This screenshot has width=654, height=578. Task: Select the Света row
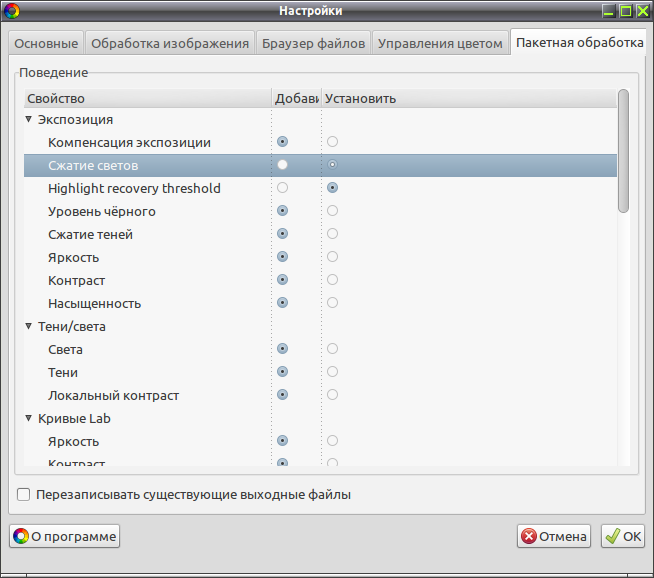click(x=320, y=349)
